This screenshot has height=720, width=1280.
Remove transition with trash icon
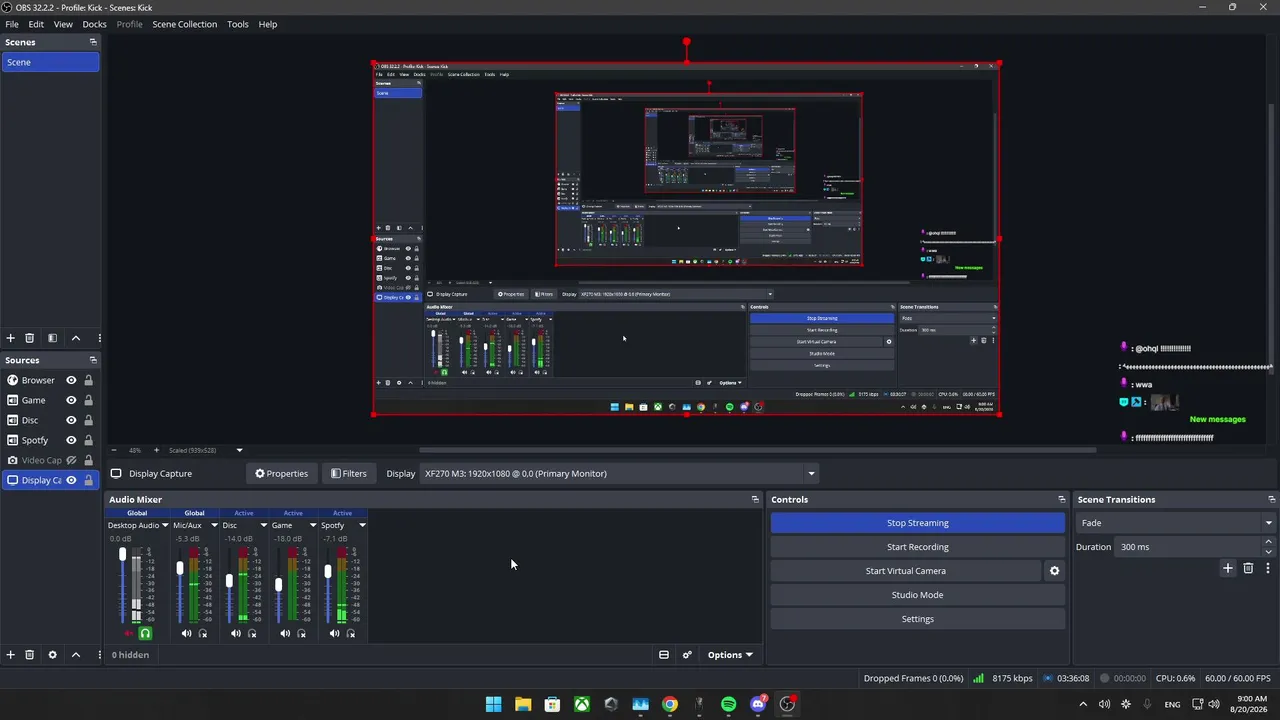[x=1248, y=568]
